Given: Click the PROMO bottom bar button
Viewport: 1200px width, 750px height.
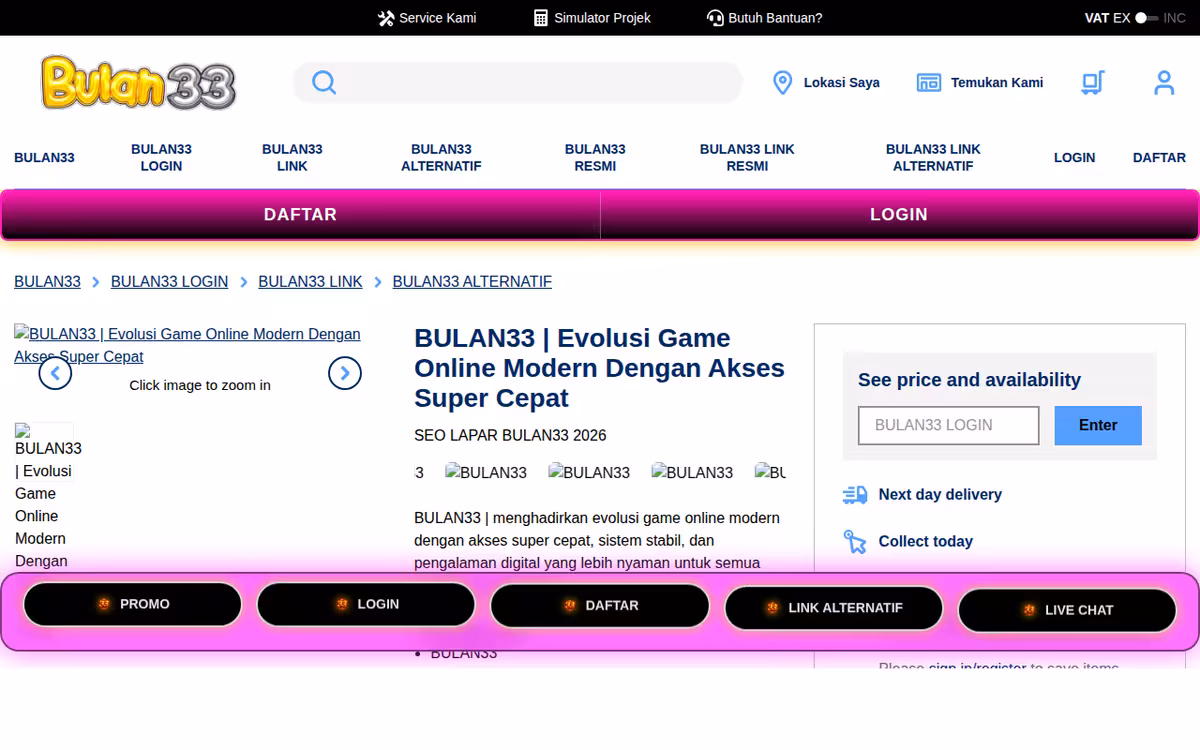Looking at the screenshot, I should coord(133,604).
